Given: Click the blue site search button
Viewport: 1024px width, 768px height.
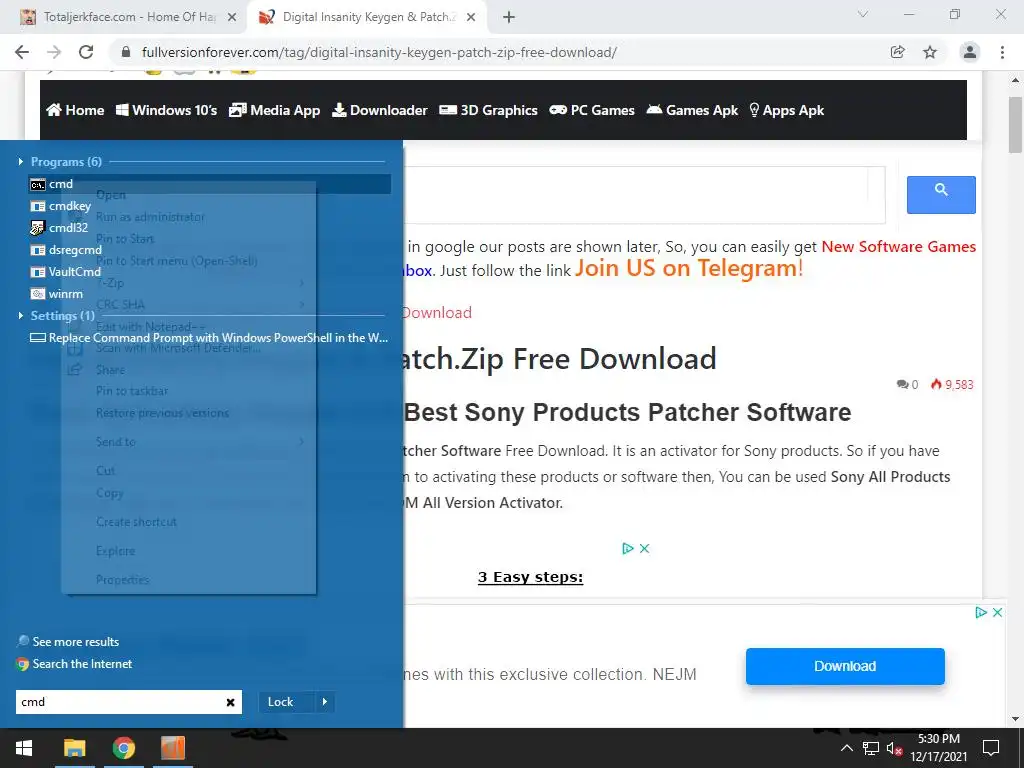Looking at the screenshot, I should [x=941, y=195].
